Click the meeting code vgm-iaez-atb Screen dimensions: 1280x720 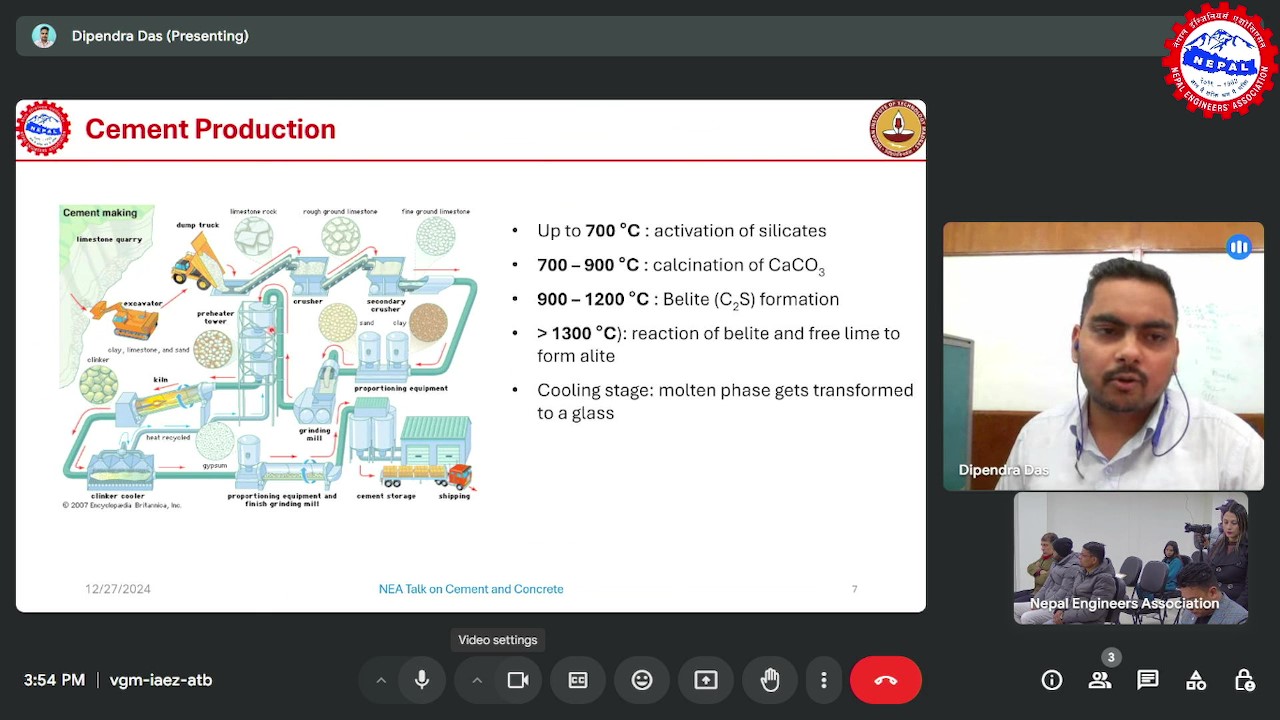[161, 680]
